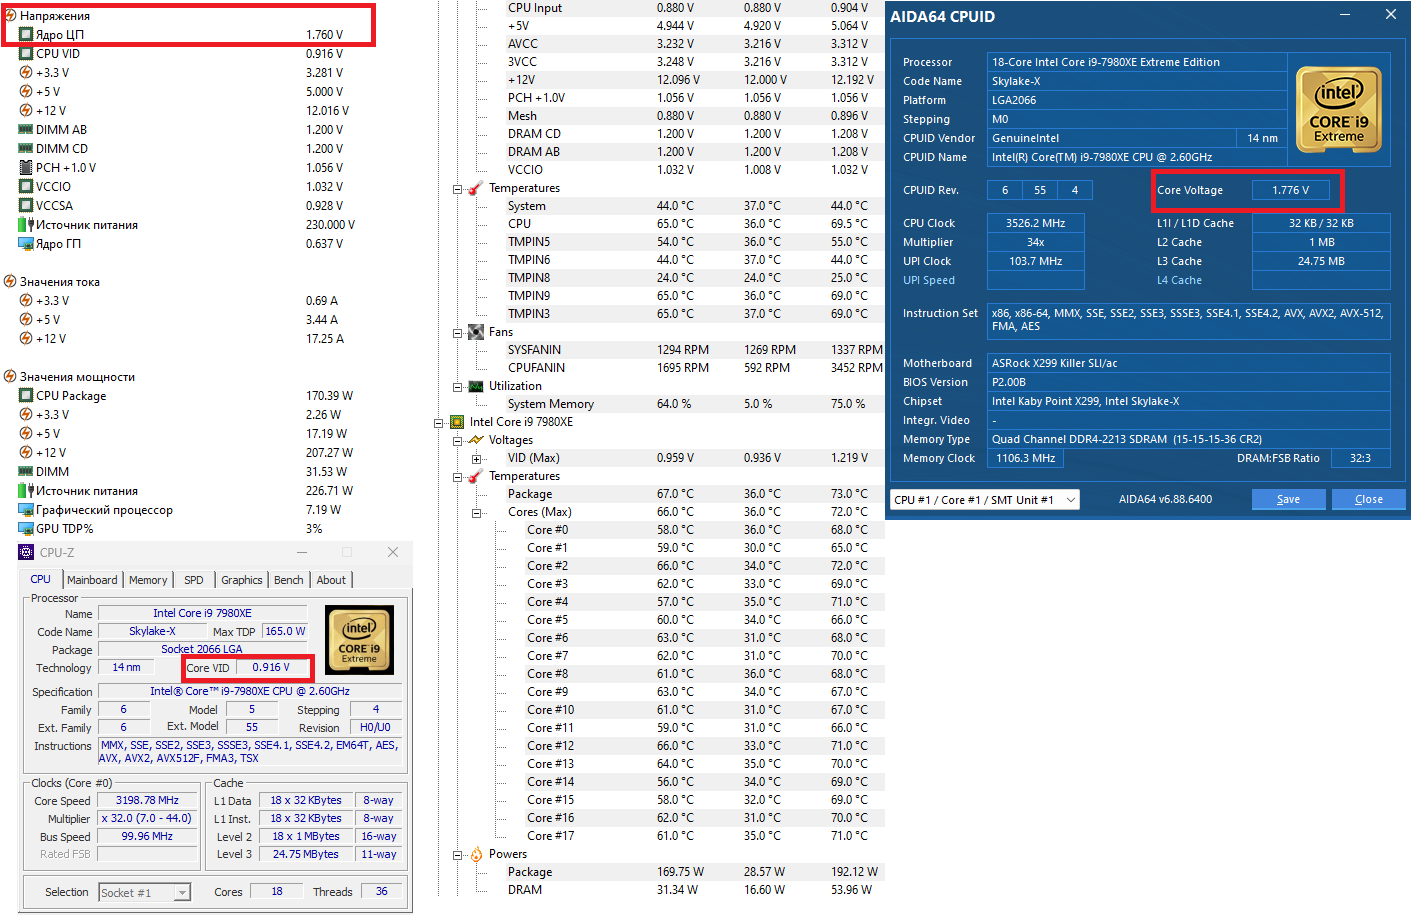Click the UPI Speed label in AIDA64 CPUID
This screenshot has height=915, width=1420.
[x=929, y=280]
